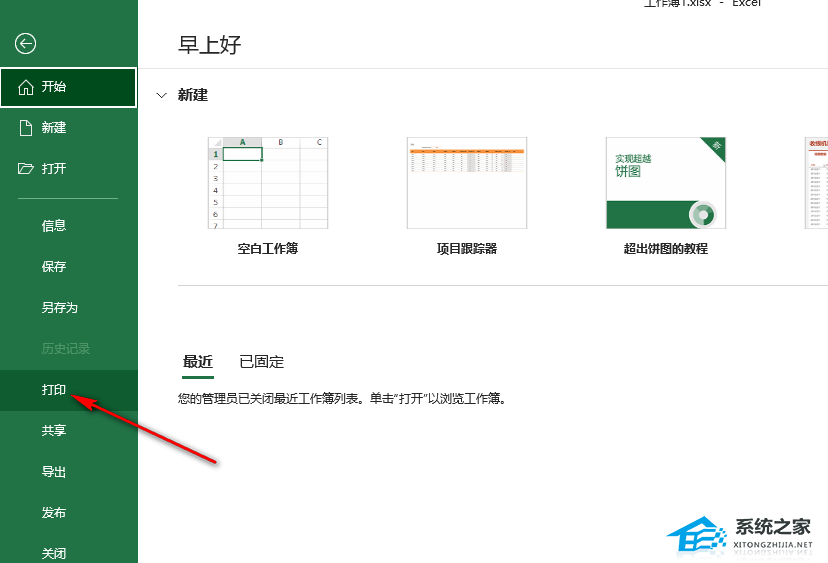
Task: Collapse the 新建 section chevron
Action: (162, 96)
